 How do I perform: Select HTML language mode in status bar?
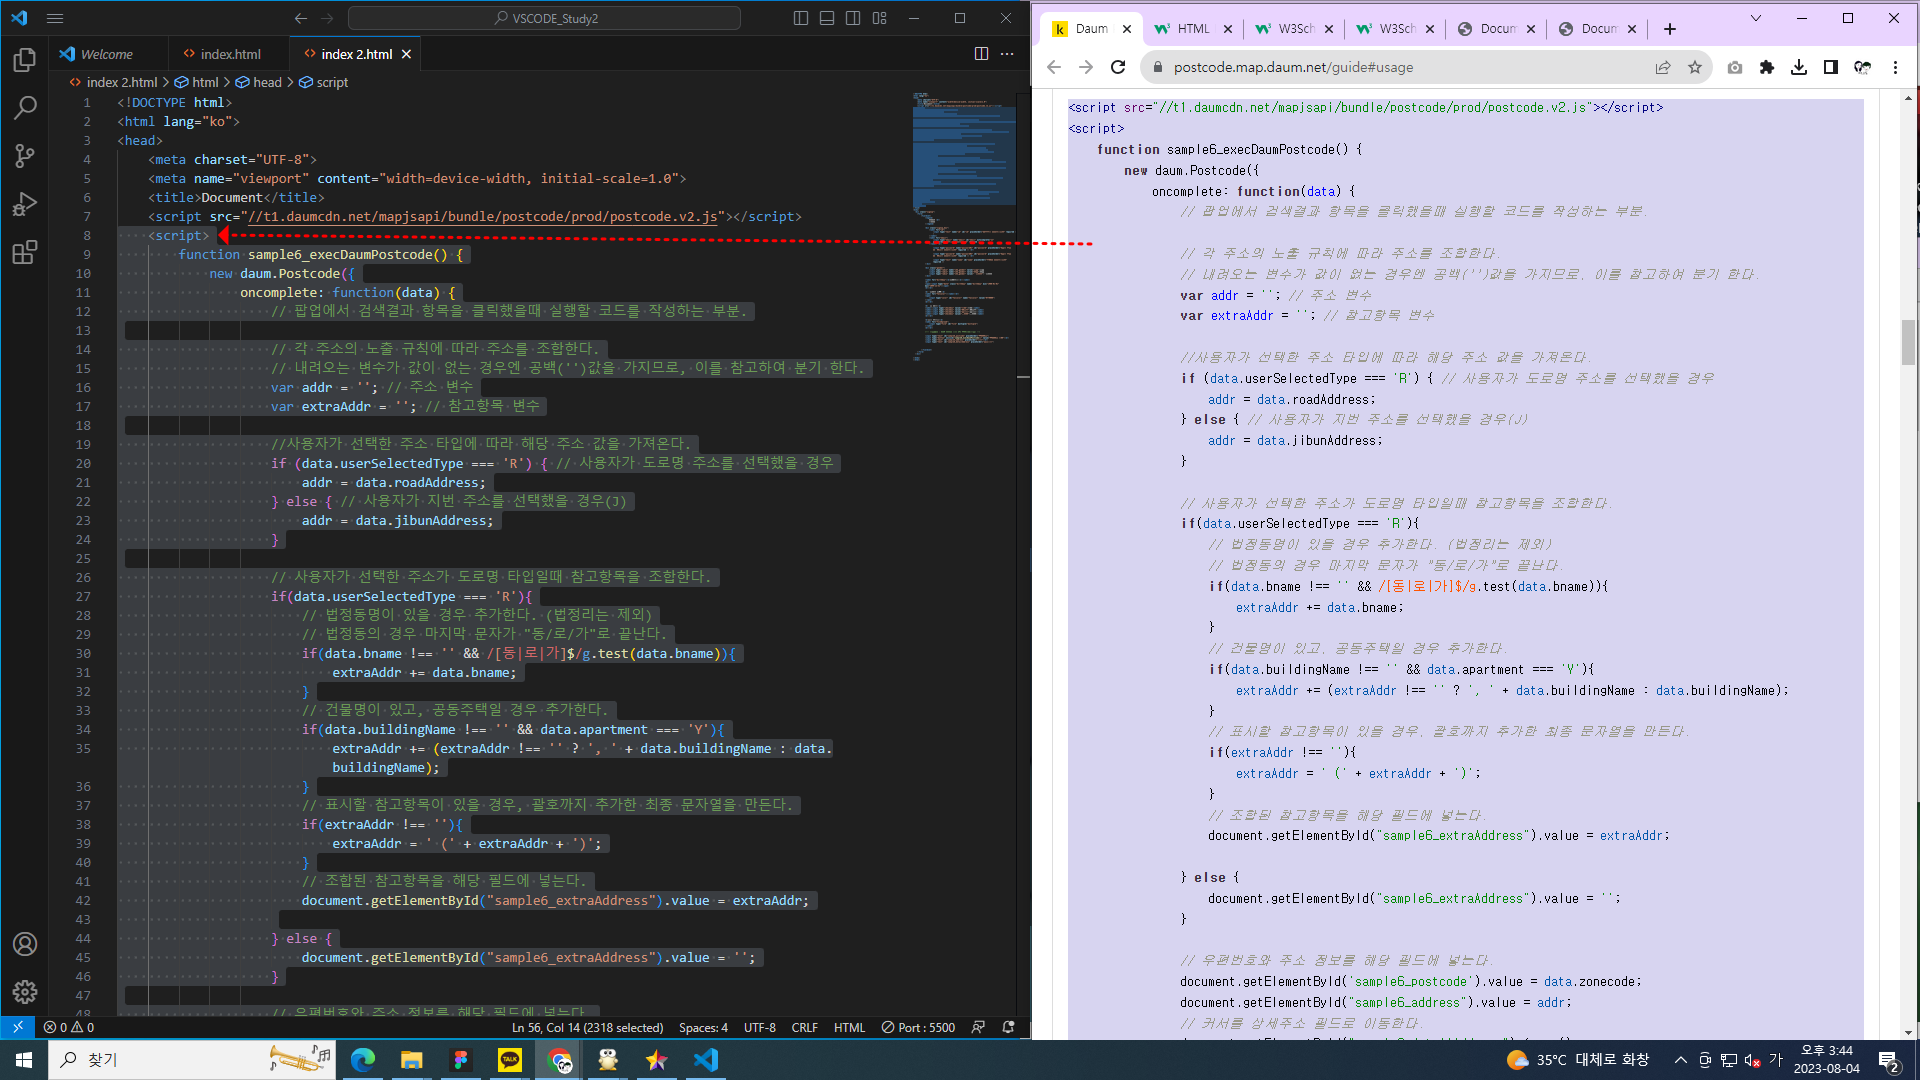[x=849, y=1027]
